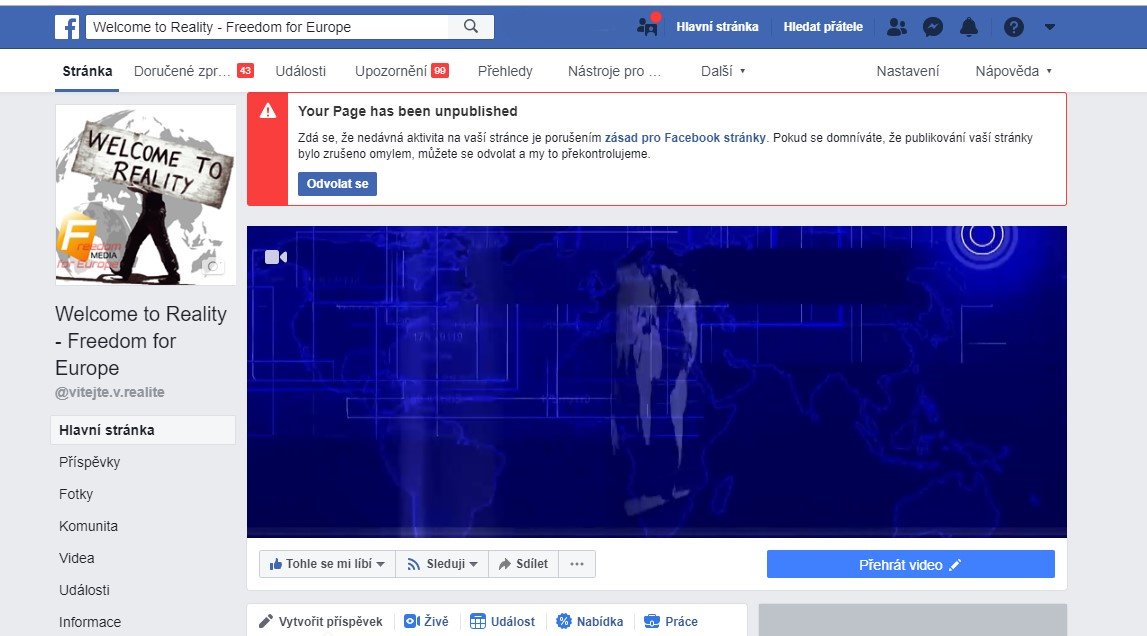The height and width of the screenshot is (636, 1147).
Task: Open the Tohle se mi líbí dropdown
Action: 327,564
